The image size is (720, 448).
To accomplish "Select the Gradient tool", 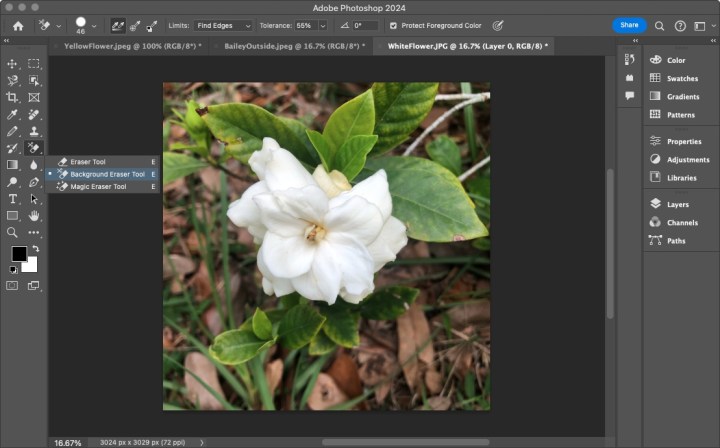I will pyautogui.click(x=13, y=165).
